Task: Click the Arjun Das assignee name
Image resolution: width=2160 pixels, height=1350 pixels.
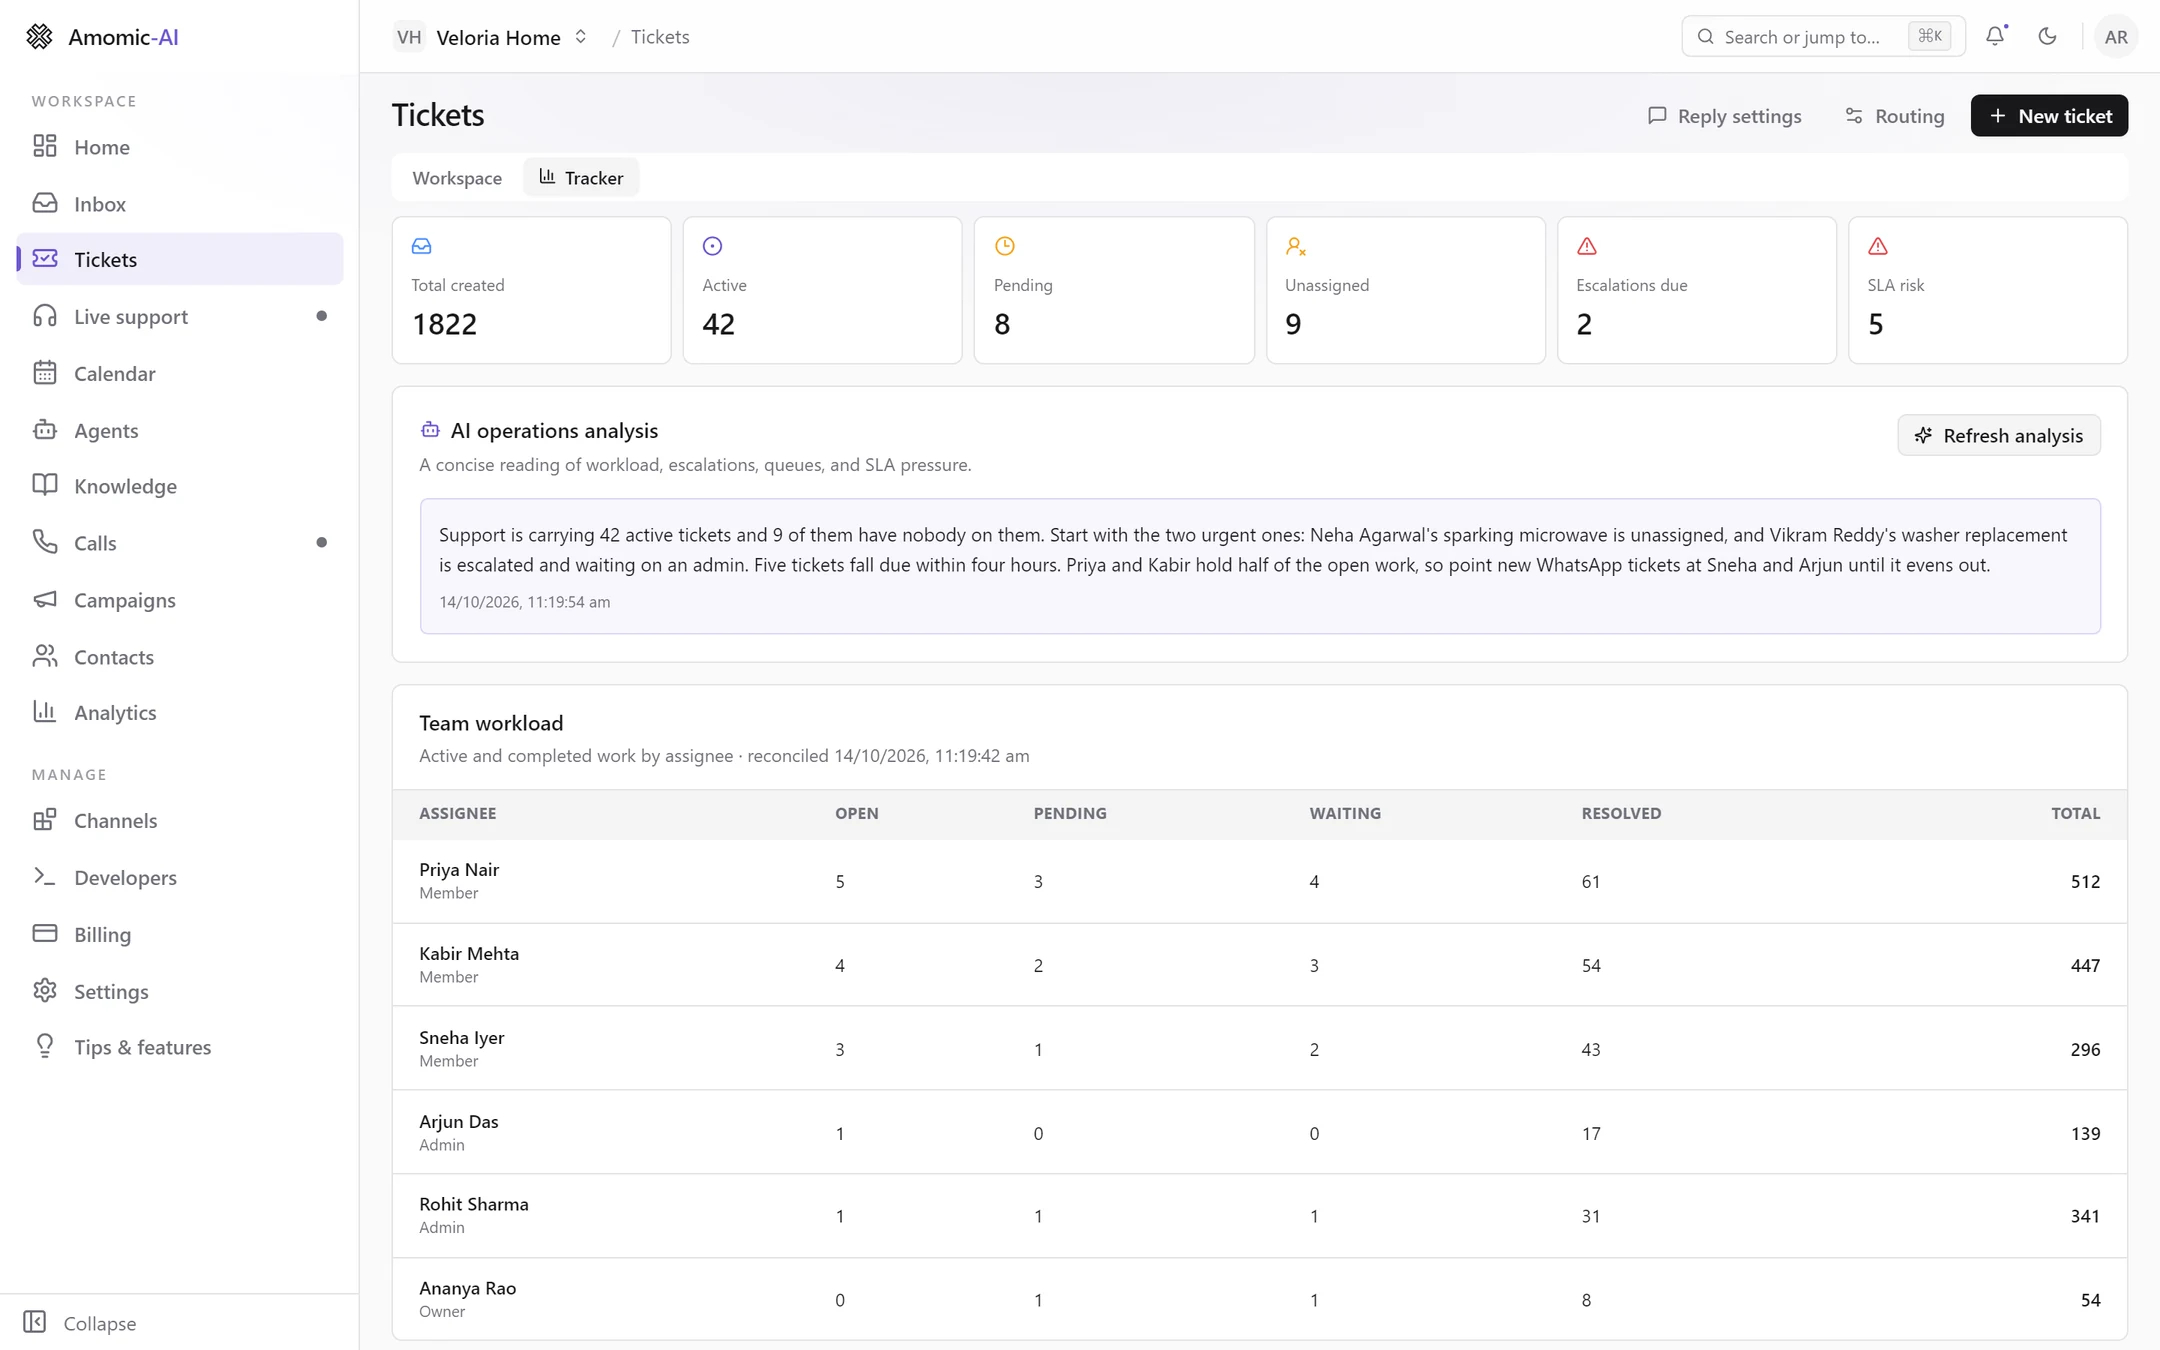Action: point(459,1121)
